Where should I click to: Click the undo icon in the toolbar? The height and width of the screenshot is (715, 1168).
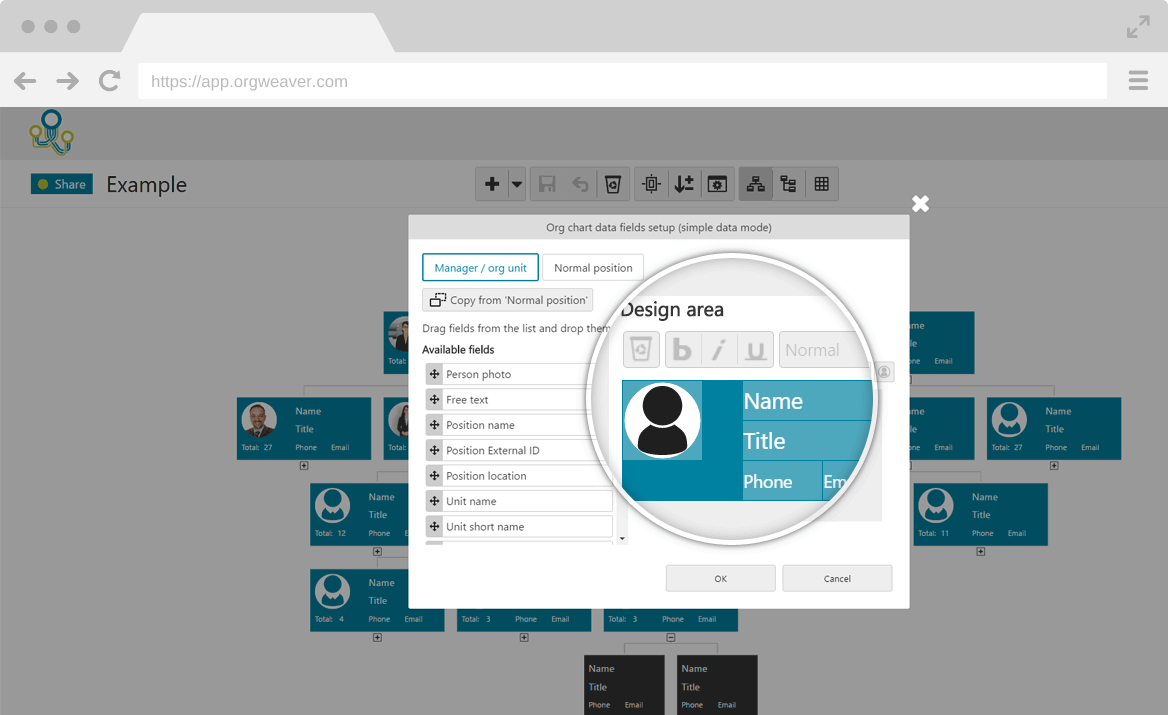[x=580, y=184]
